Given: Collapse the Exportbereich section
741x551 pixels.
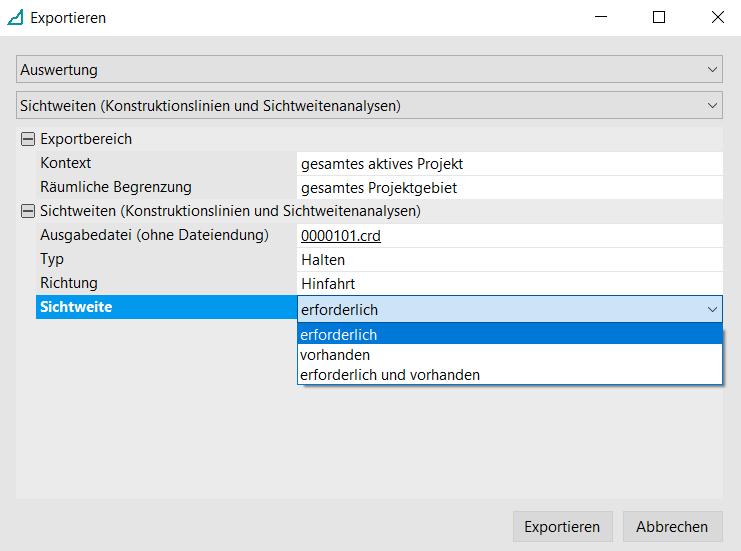Looking at the screenshot, I should point(28,139).
